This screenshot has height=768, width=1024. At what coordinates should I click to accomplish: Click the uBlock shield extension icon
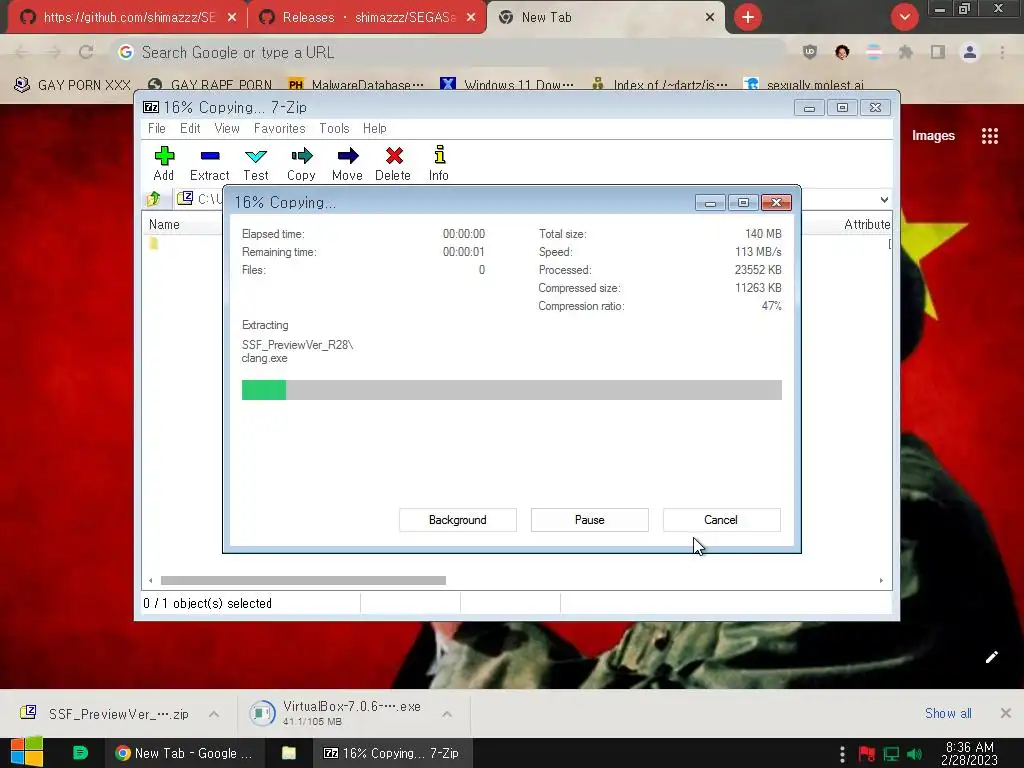click(x=810, y=52)
